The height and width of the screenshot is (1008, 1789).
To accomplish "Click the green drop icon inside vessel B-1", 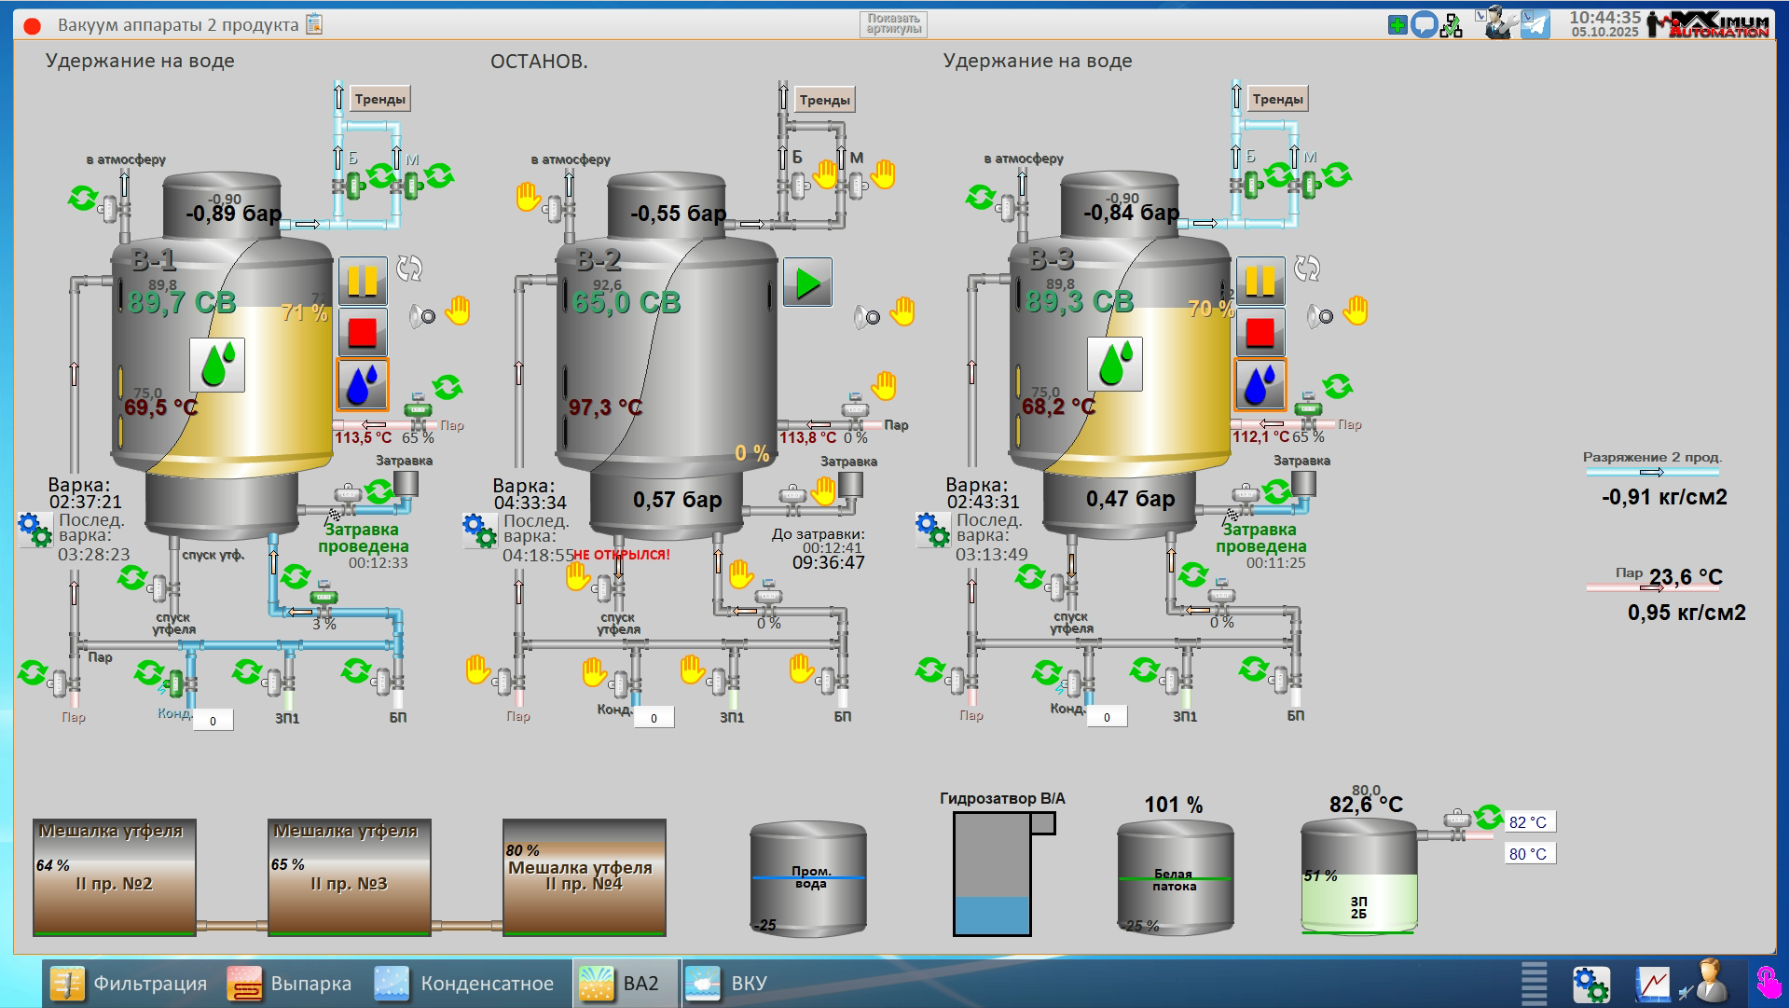I will click(x=217, y=364).
